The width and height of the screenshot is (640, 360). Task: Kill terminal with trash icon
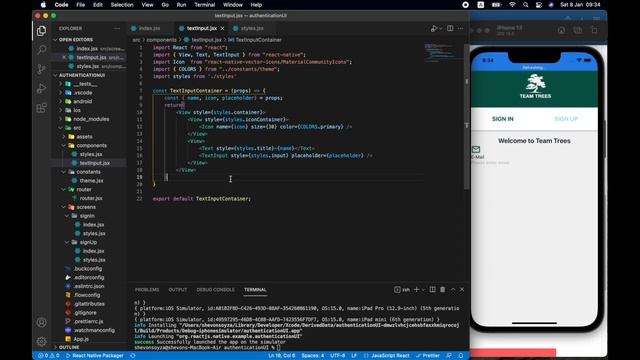[x=442, y=289]
